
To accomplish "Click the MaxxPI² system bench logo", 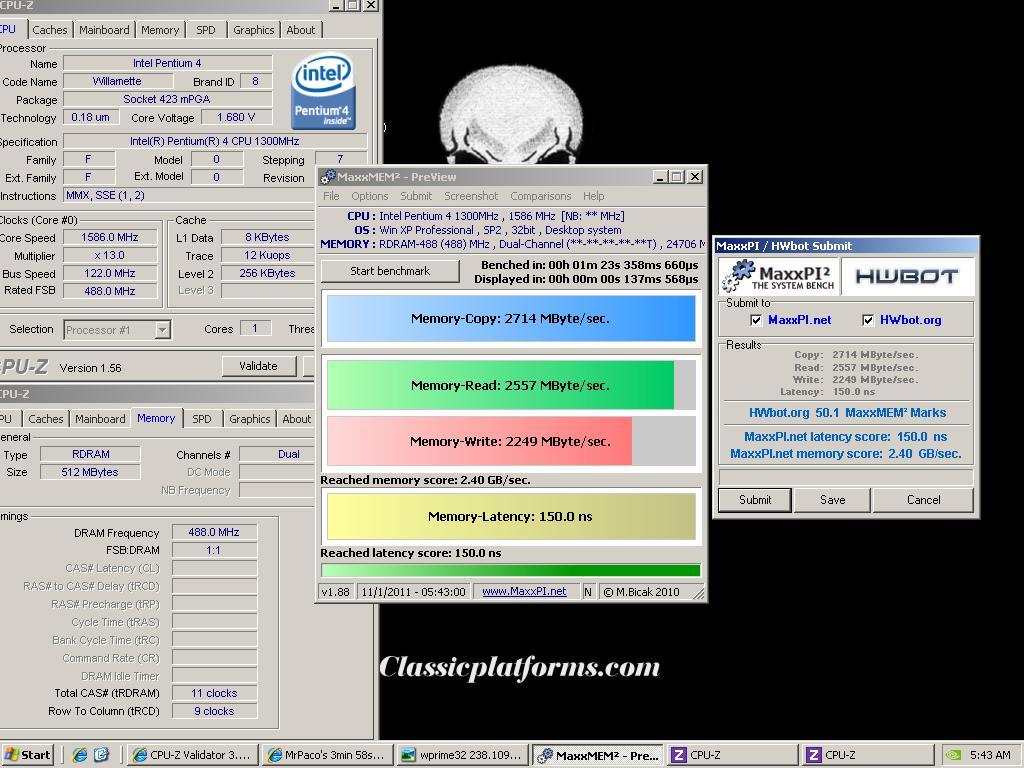I will [778, 276].
